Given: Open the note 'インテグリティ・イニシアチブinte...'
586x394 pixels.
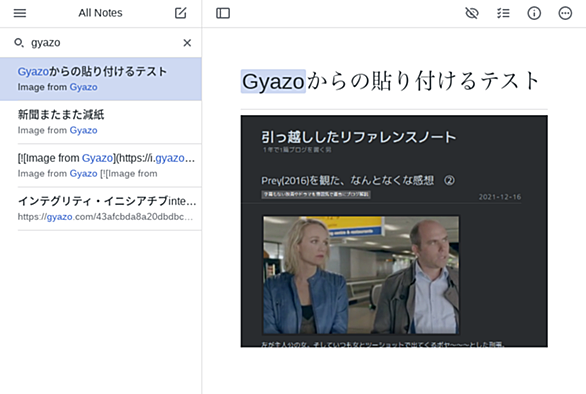Looking at the screenshot, I should [101, 209].
